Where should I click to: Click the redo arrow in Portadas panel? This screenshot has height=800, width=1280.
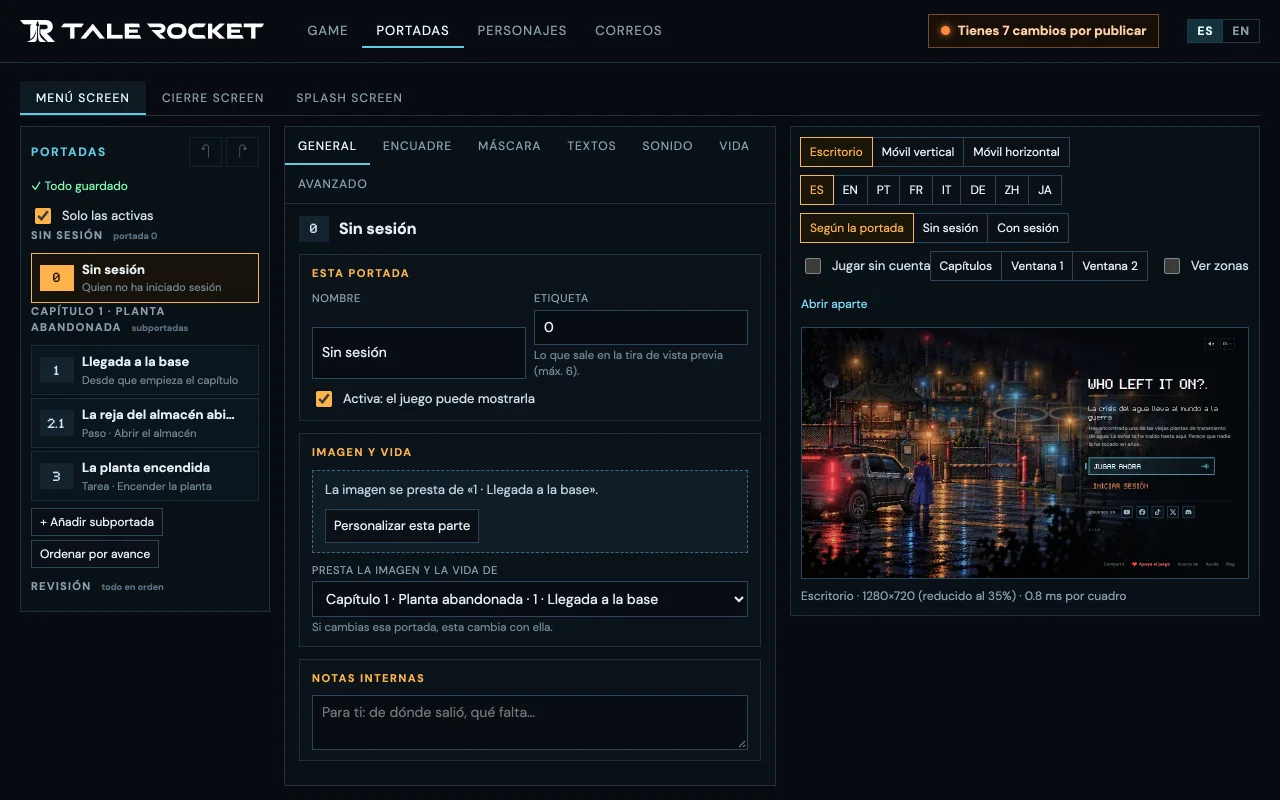[242, 152]
